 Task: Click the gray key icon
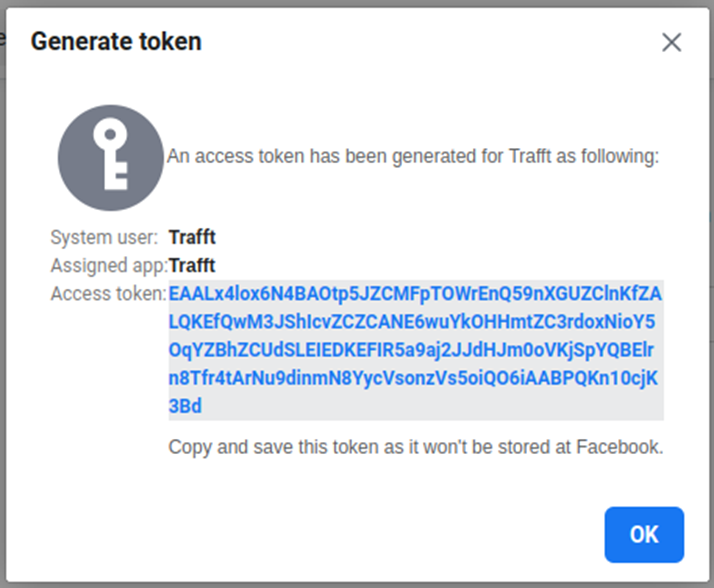coord(110,157)
